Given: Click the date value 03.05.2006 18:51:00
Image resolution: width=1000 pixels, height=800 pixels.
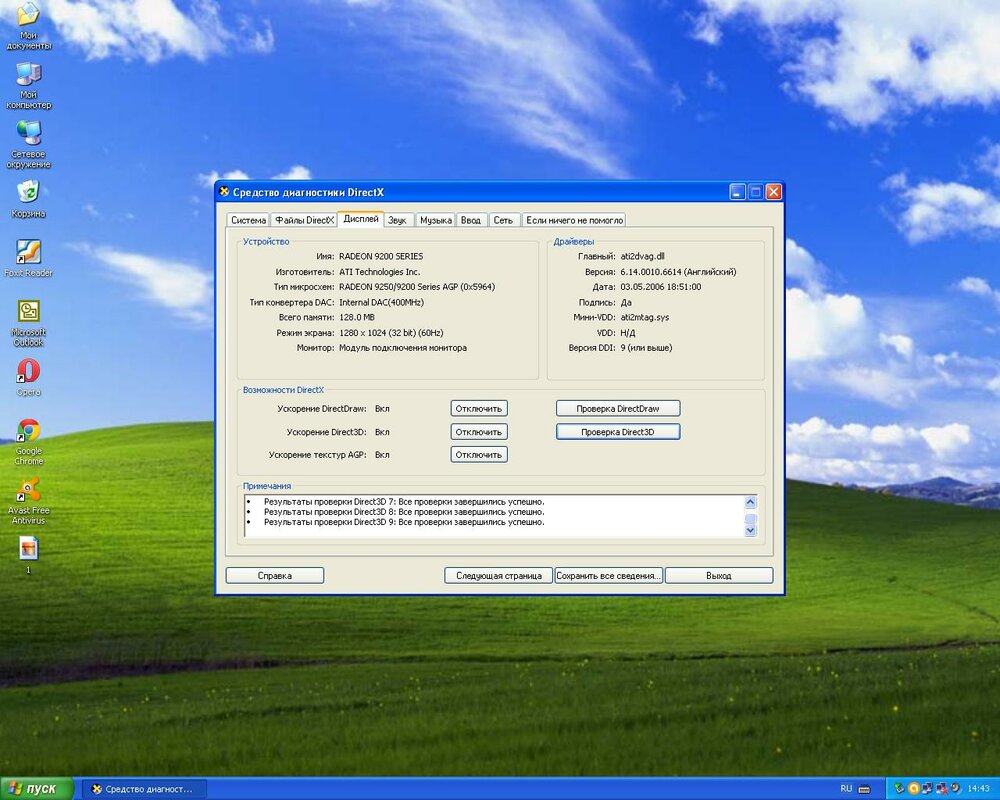Looking at the screenshot, I should click(661, 287).
